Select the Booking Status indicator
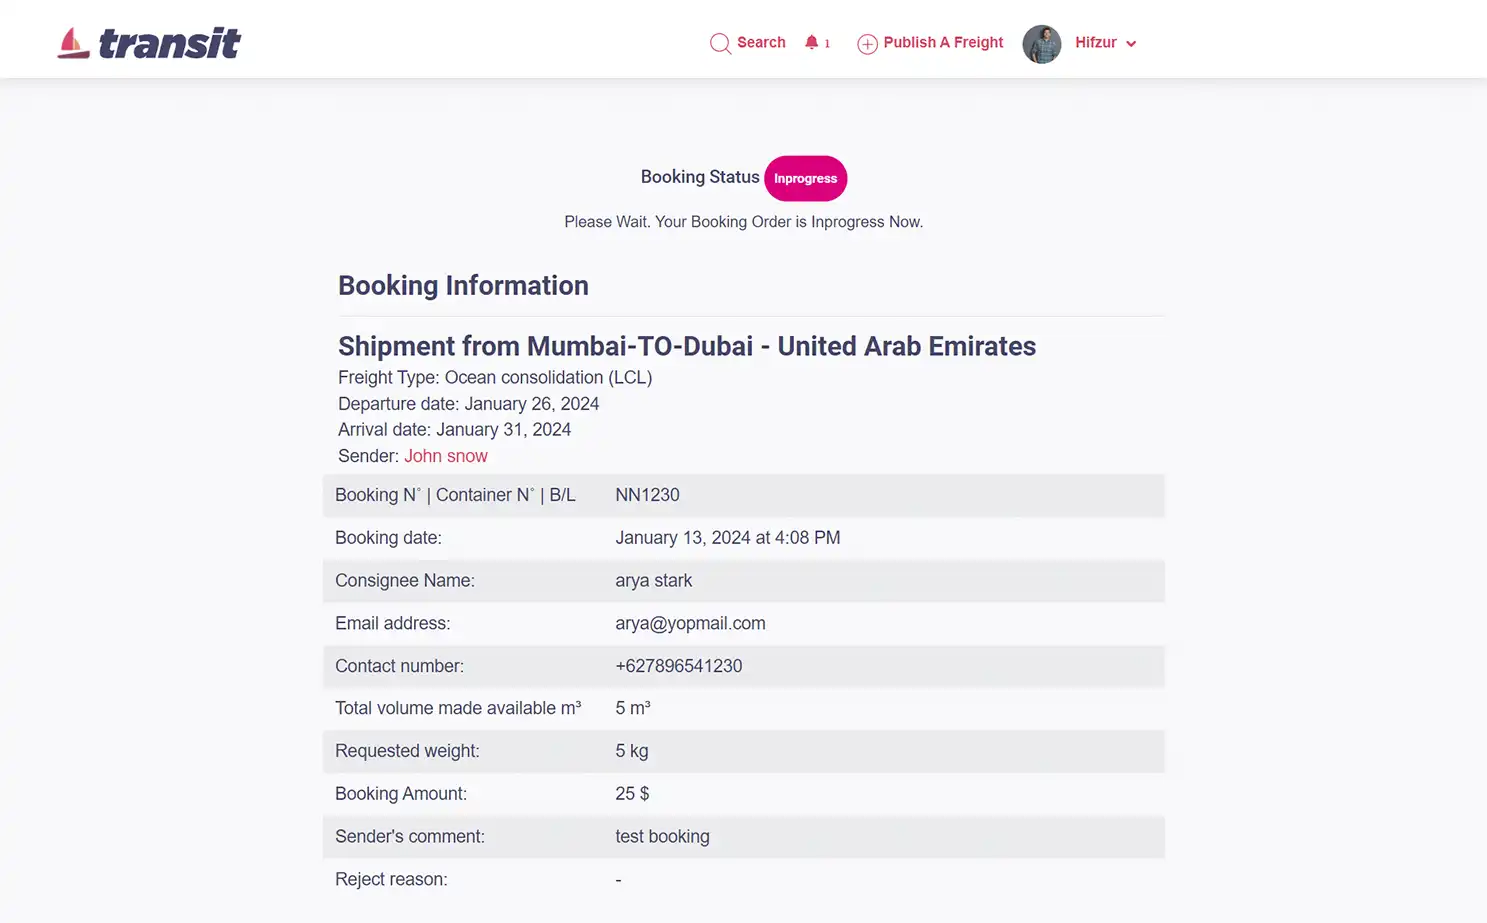 coord(700,177)
